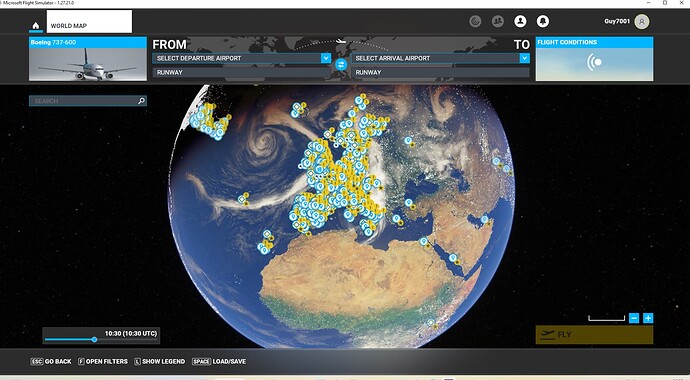This screenshot has height=380, width=690.
Task: Click the Guy7001 avatar picture
Action: pyautogui.click(x=642, y=22)
